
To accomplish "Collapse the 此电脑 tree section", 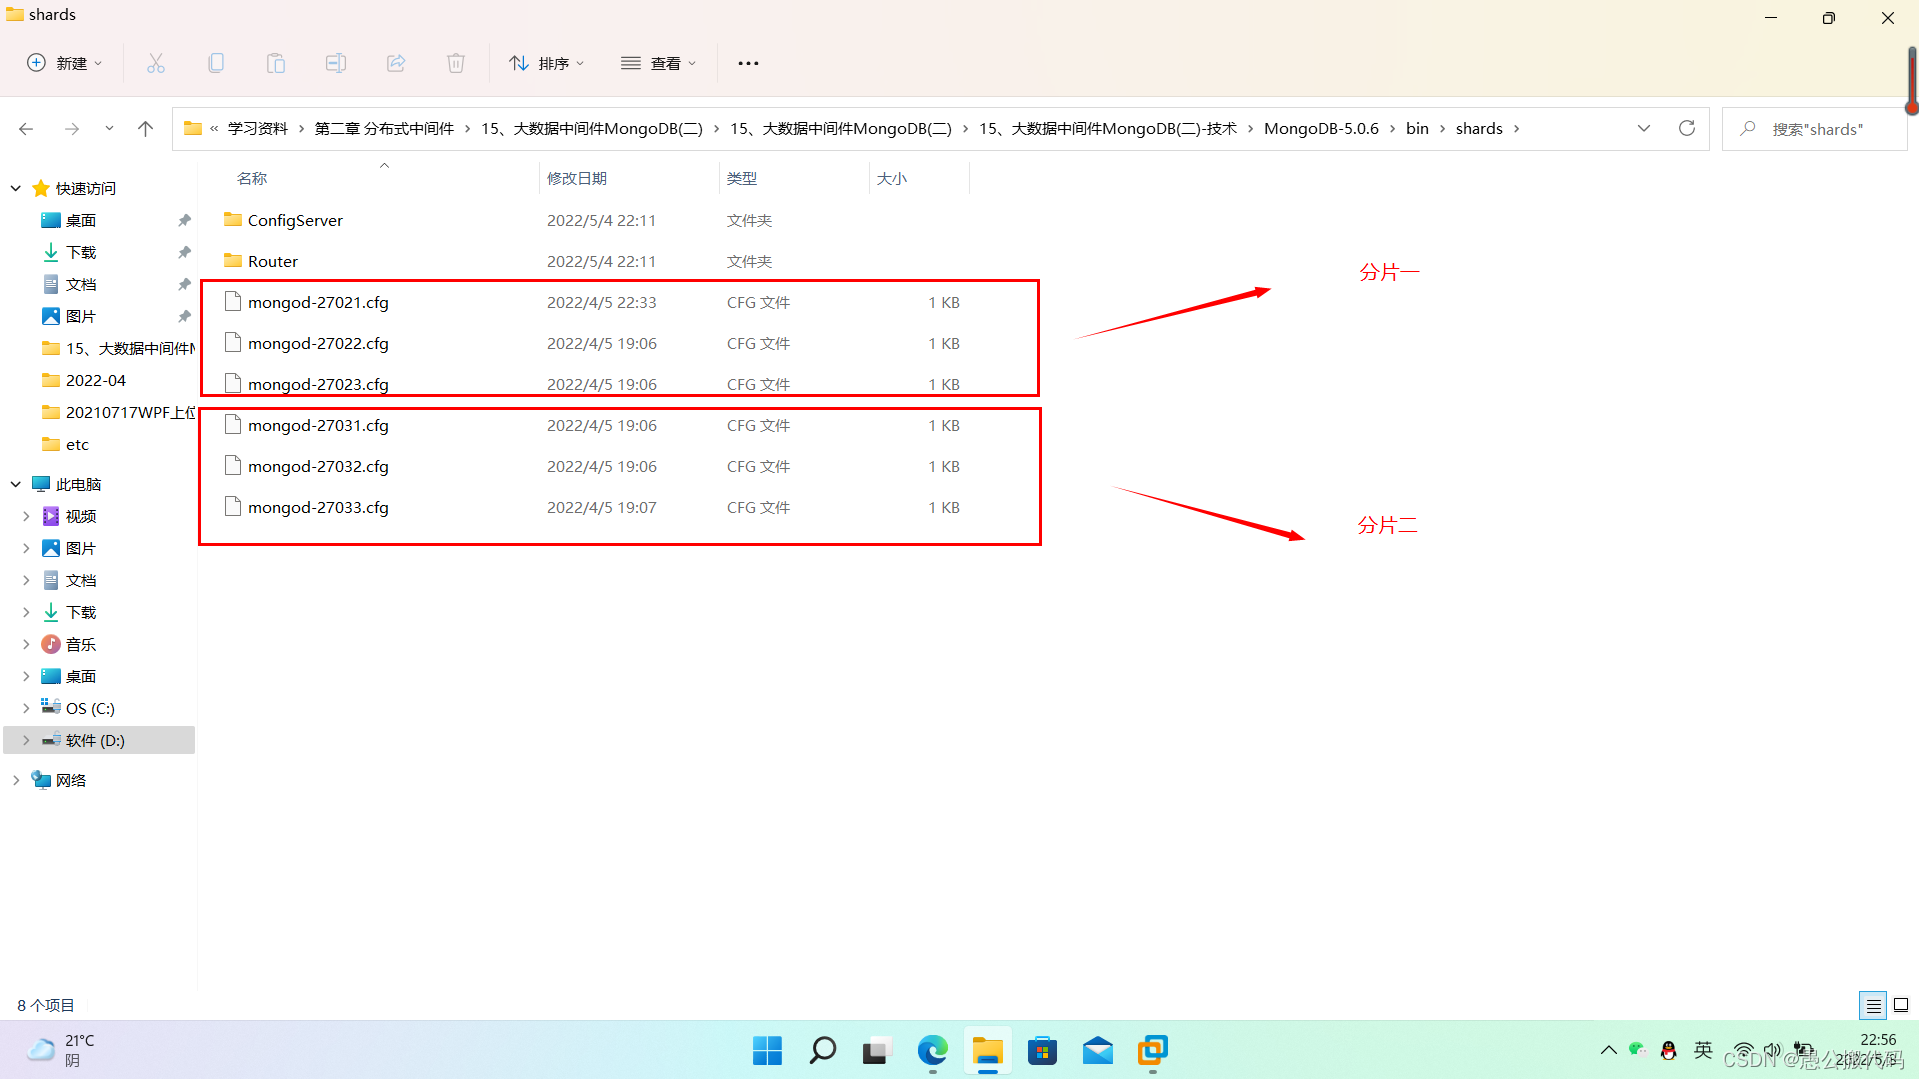I will pos(16,484).
